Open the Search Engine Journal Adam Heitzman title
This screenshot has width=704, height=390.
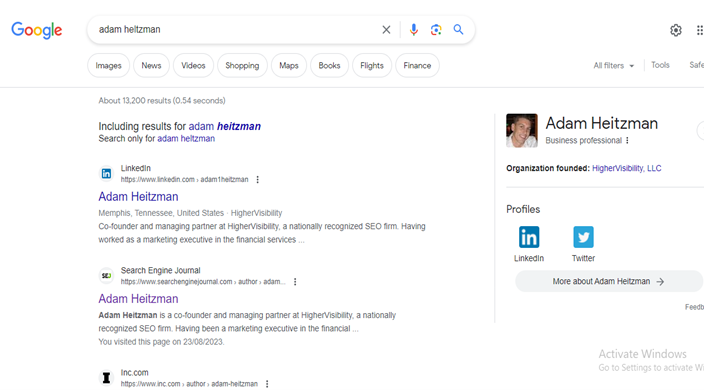point(138,299)
